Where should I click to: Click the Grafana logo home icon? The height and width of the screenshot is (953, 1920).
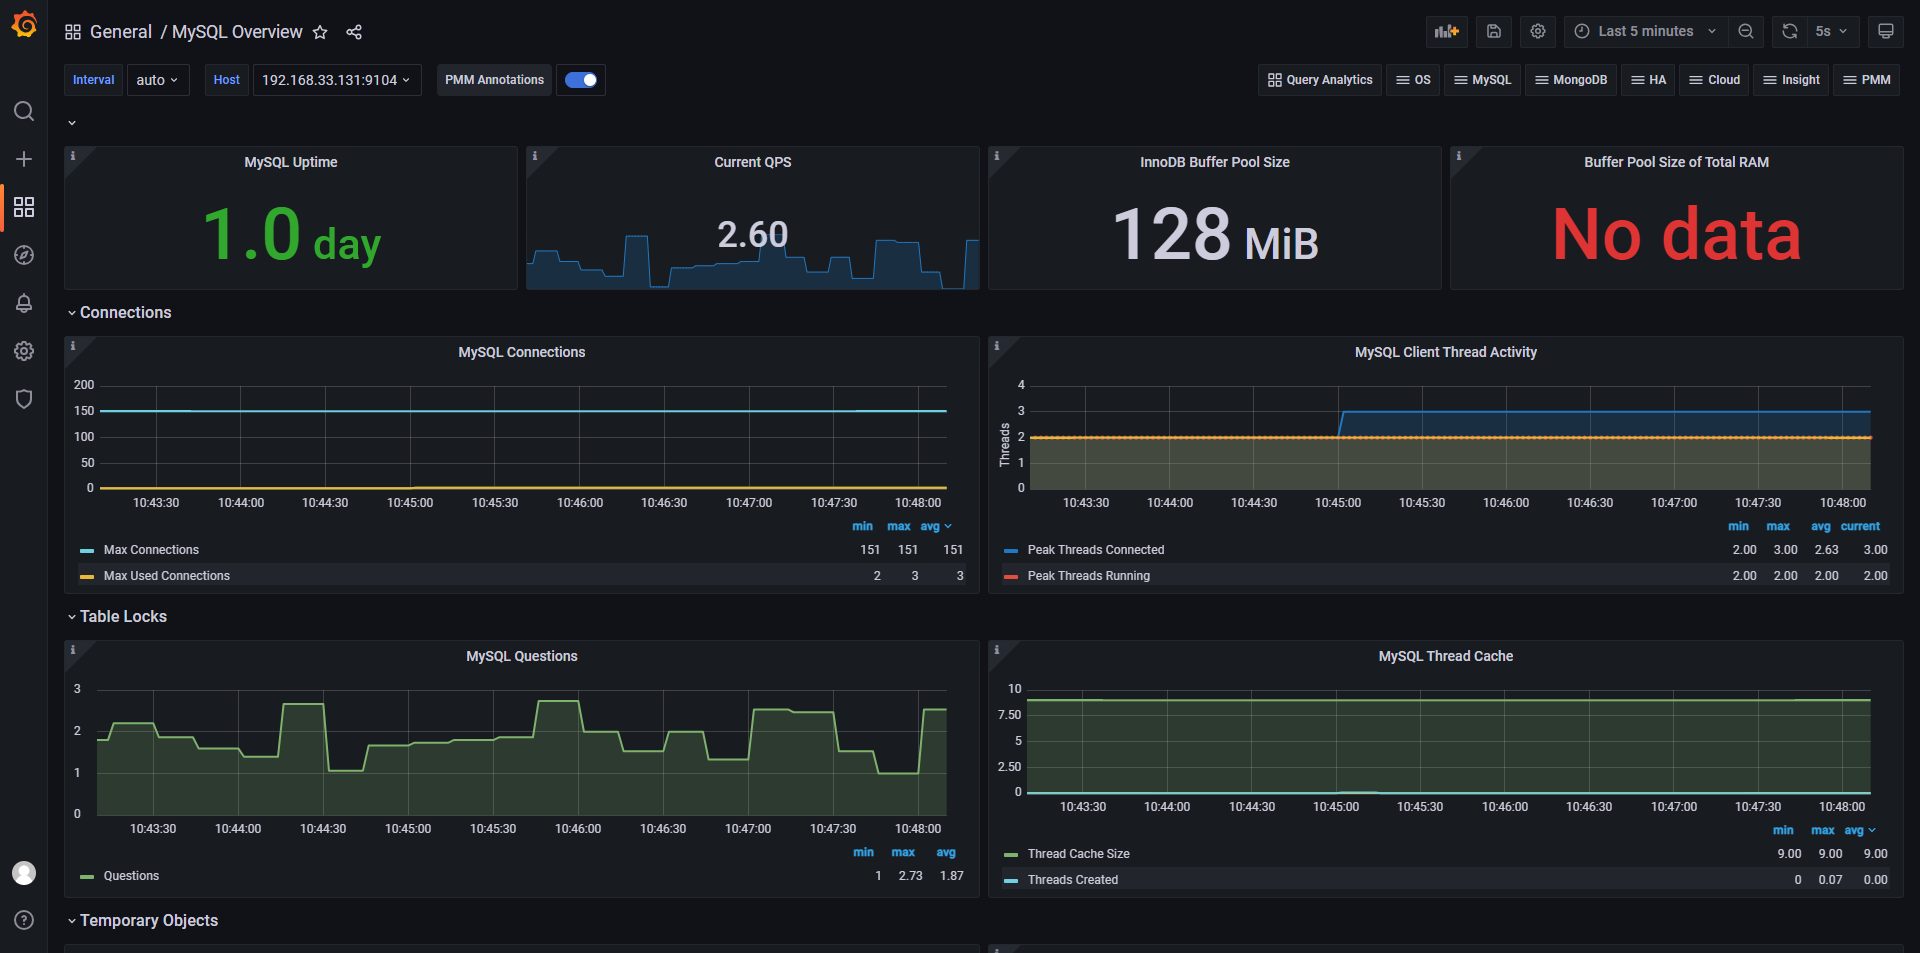(24, 24)
